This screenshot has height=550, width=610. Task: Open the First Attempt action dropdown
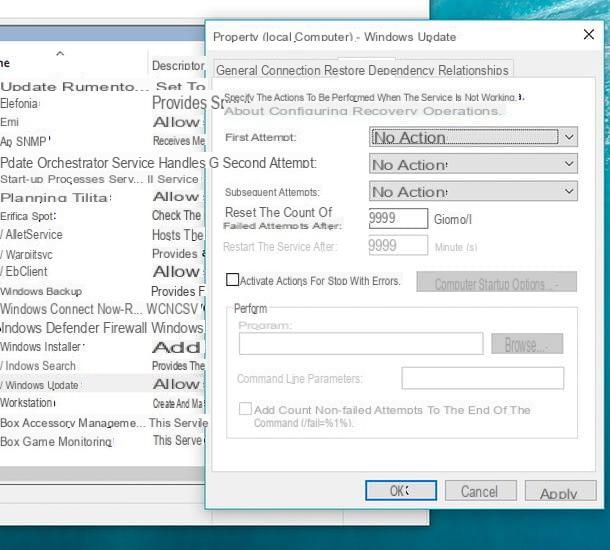(473, 137)
